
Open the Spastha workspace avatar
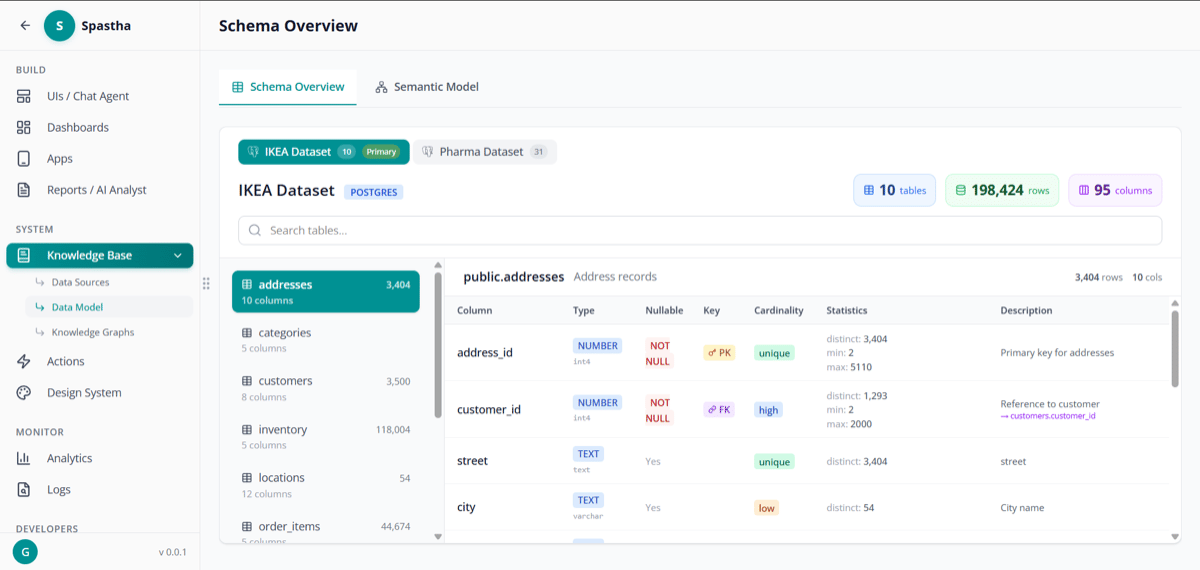pyautogui.click(x=60, y=26)
